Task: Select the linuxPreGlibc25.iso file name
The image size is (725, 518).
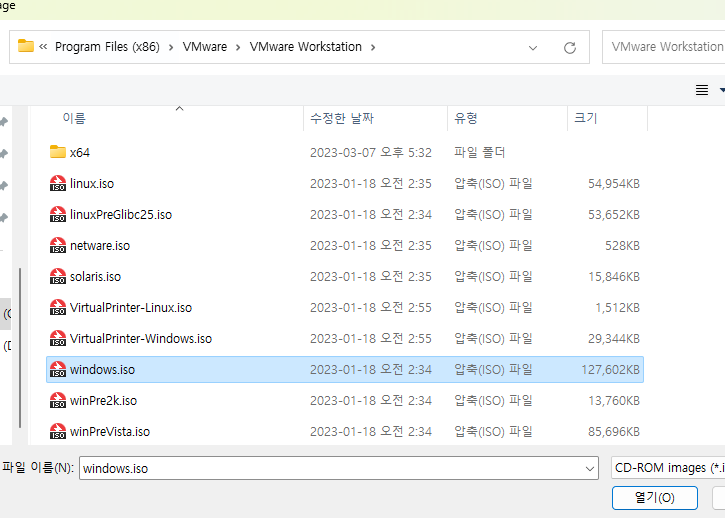Action: click(121, 215)
